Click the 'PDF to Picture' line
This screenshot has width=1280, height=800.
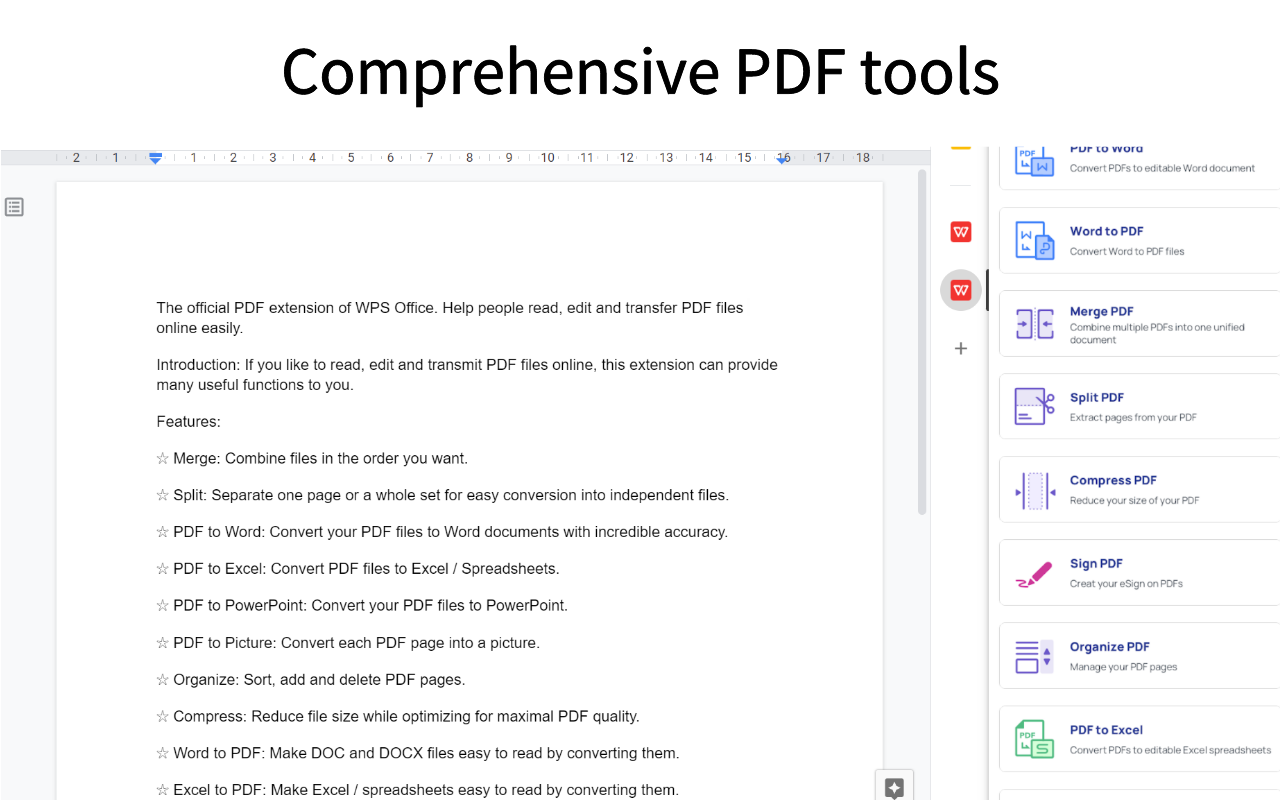point(348,643)
